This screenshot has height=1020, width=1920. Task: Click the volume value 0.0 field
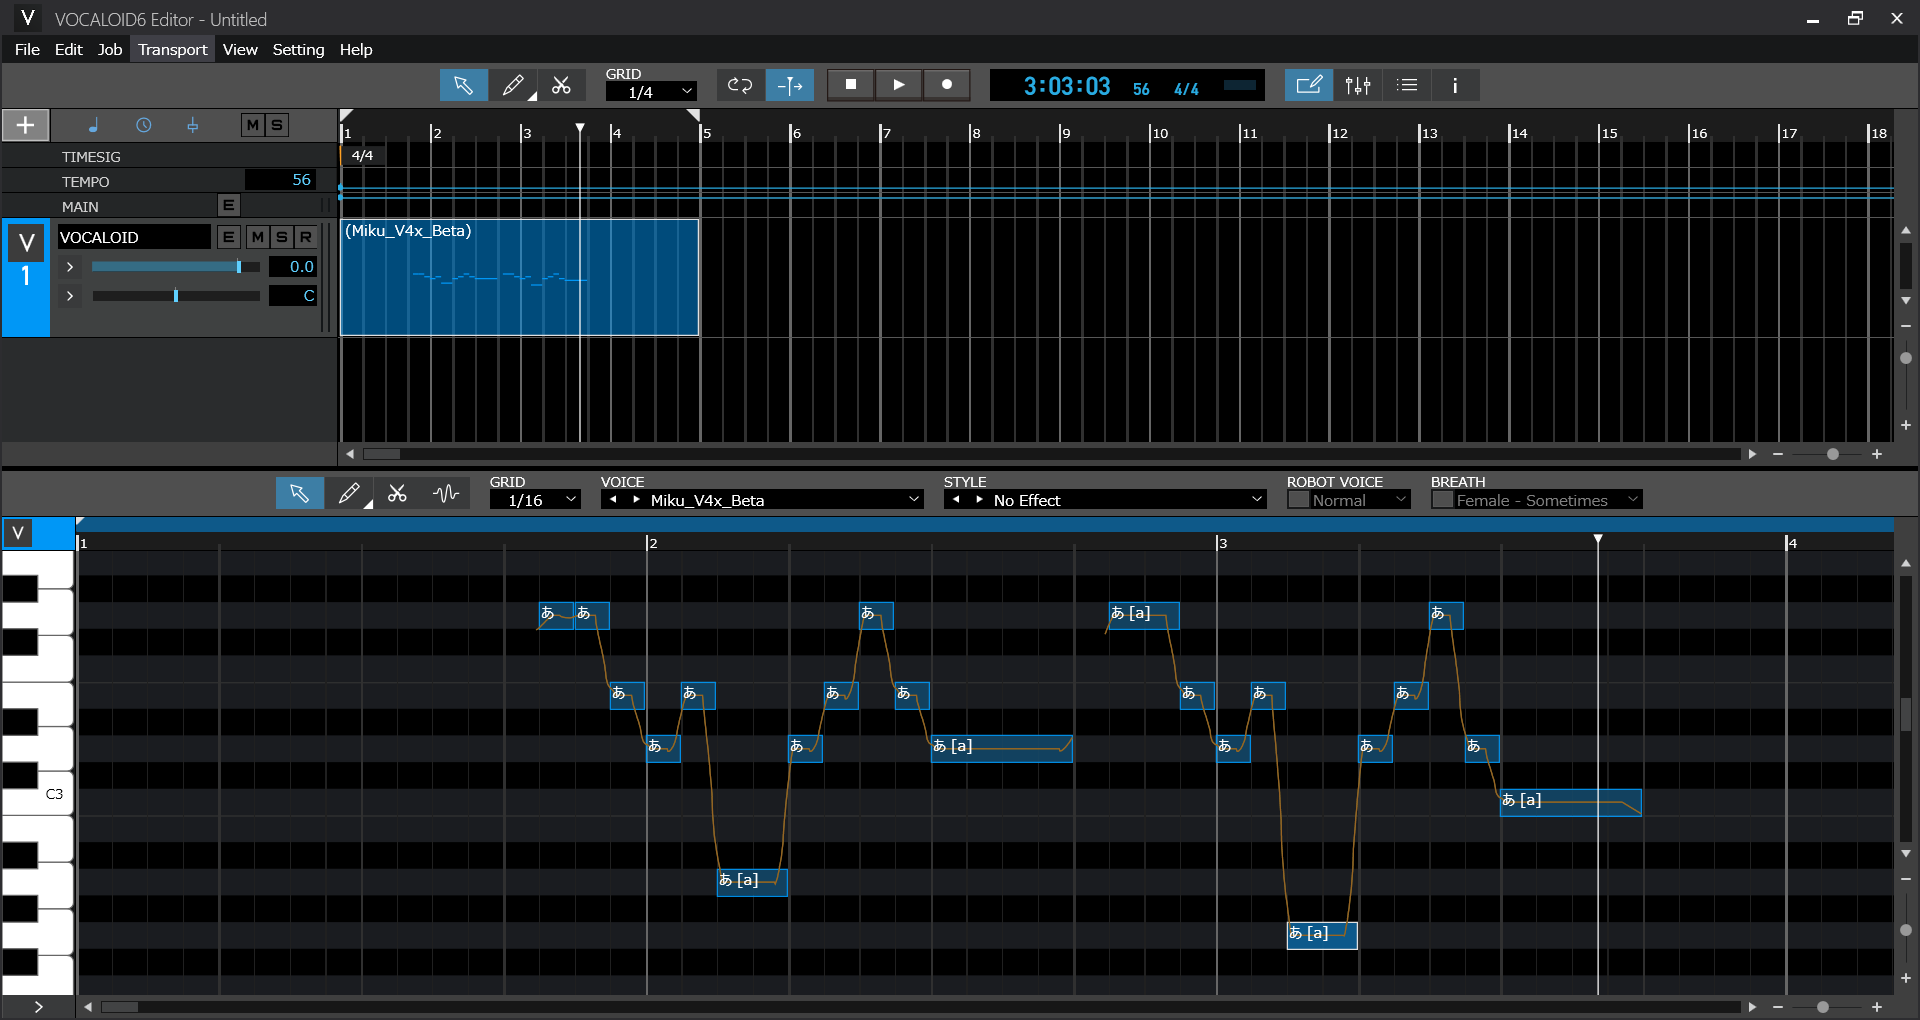pos(293,267)
